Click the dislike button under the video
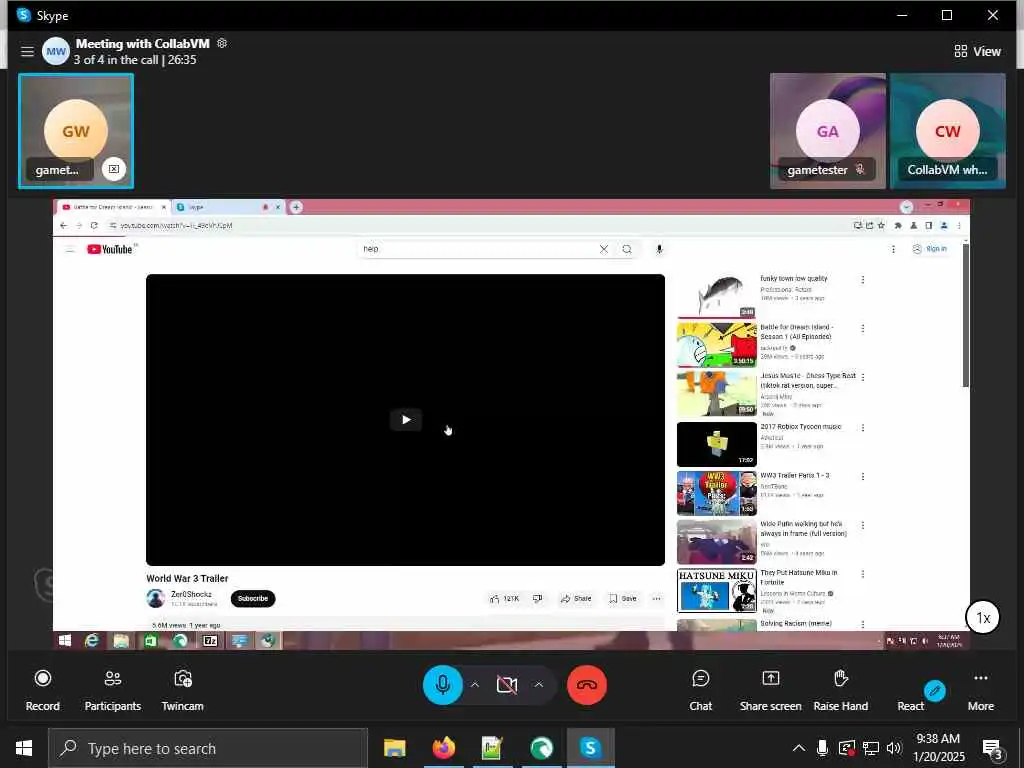The width and height of the screenshot is (1024, 768). pos(537,598)
